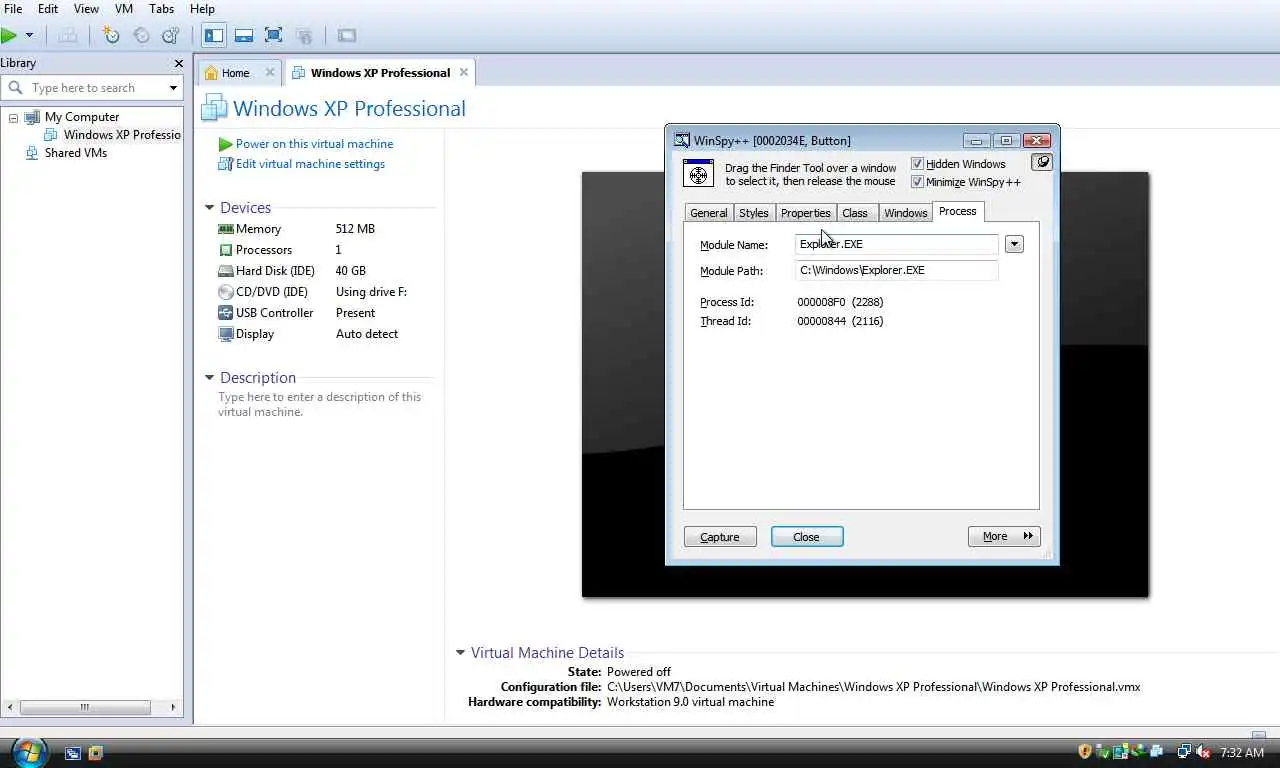Close the Windows XP Professional tab
Screen dimensions: 1280x768
[x=463, y=73]
